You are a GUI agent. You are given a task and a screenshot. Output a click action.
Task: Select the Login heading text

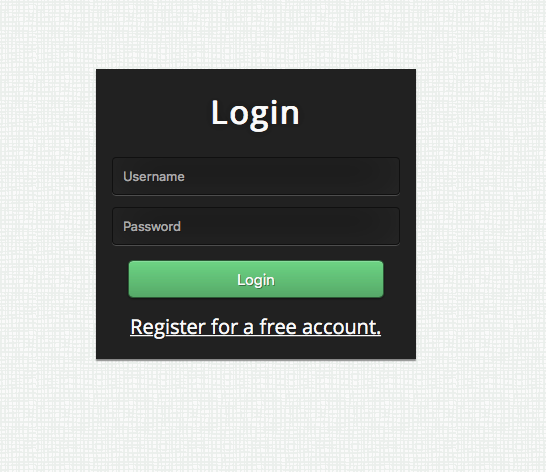(x=255, y=113)
